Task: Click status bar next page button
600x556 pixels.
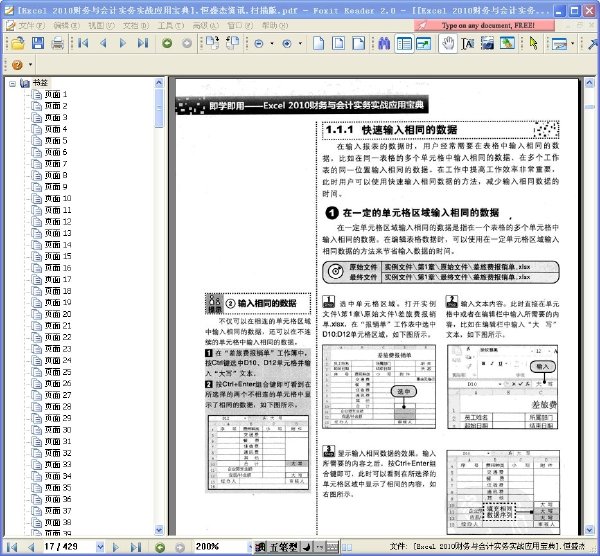Action: [x=116, y=547]
